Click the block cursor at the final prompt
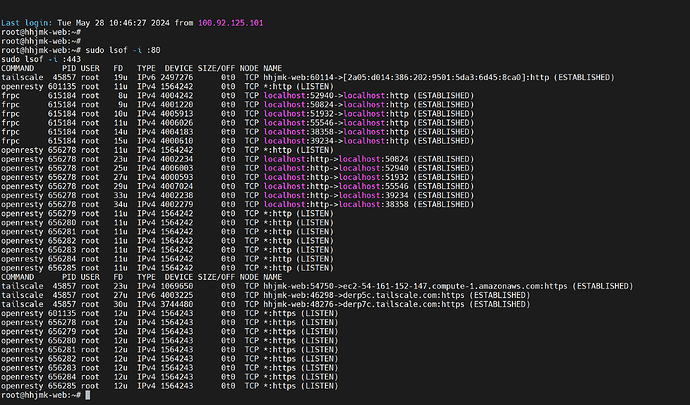 [88, 395]
